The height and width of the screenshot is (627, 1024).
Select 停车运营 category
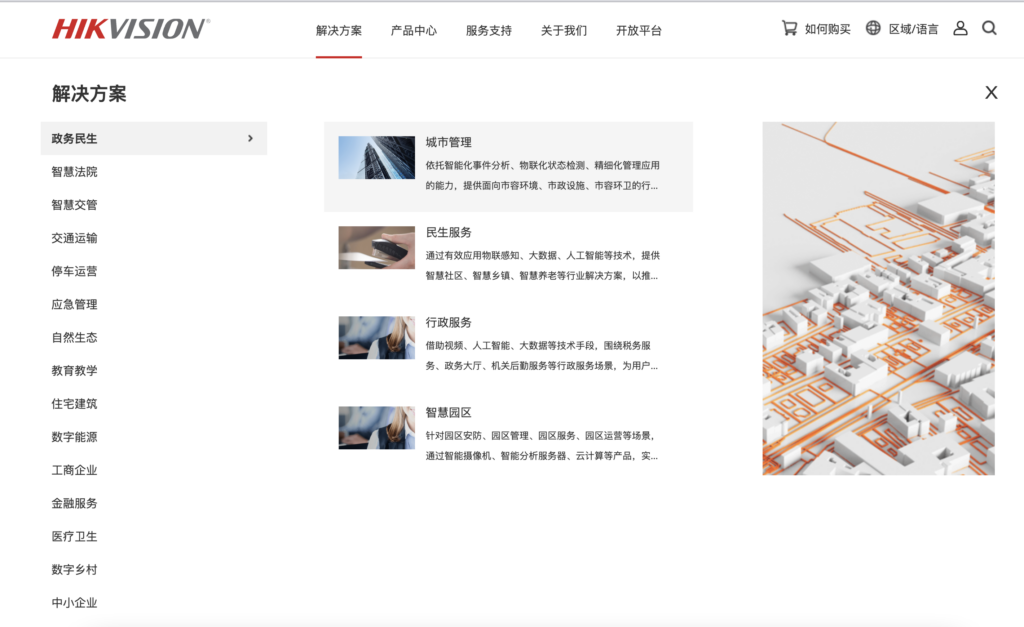pos(74,271)
